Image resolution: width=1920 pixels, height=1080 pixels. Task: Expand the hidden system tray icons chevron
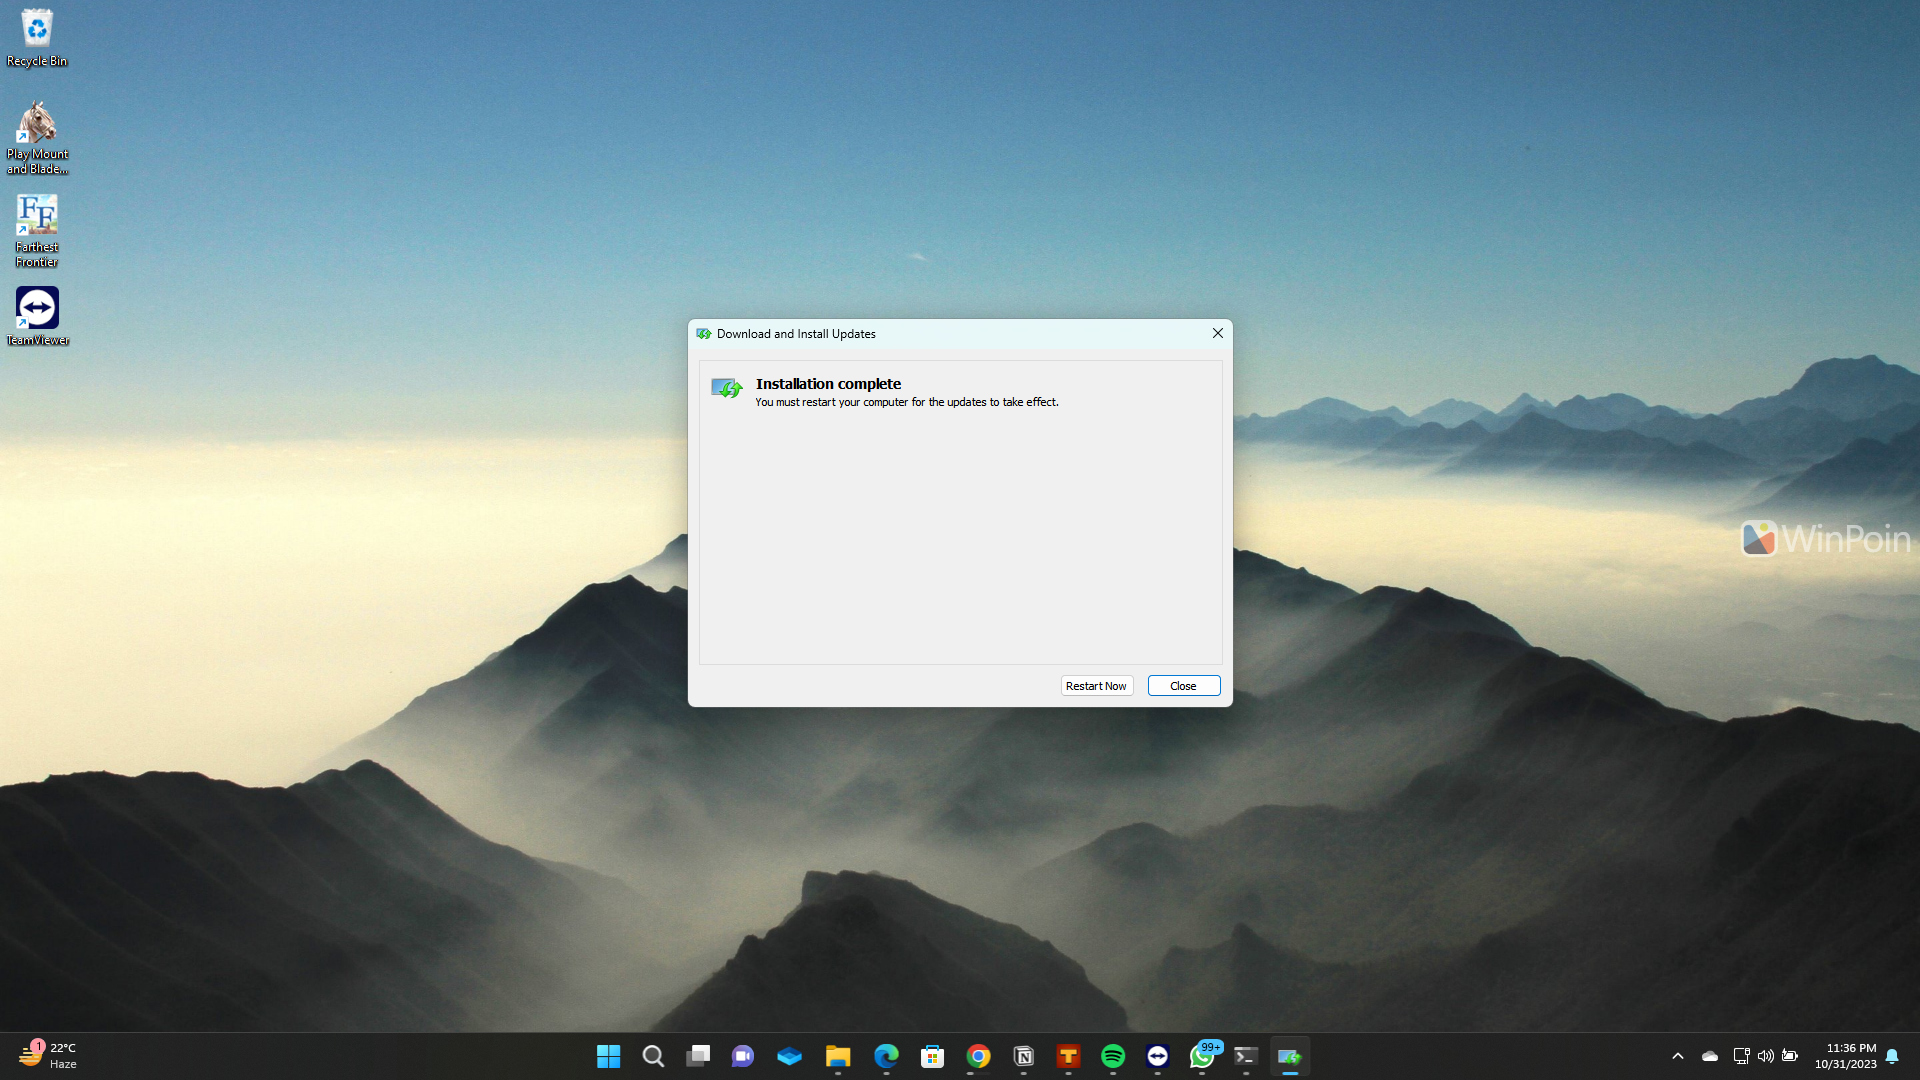pyautogui.click(x=1678, y=1056)
